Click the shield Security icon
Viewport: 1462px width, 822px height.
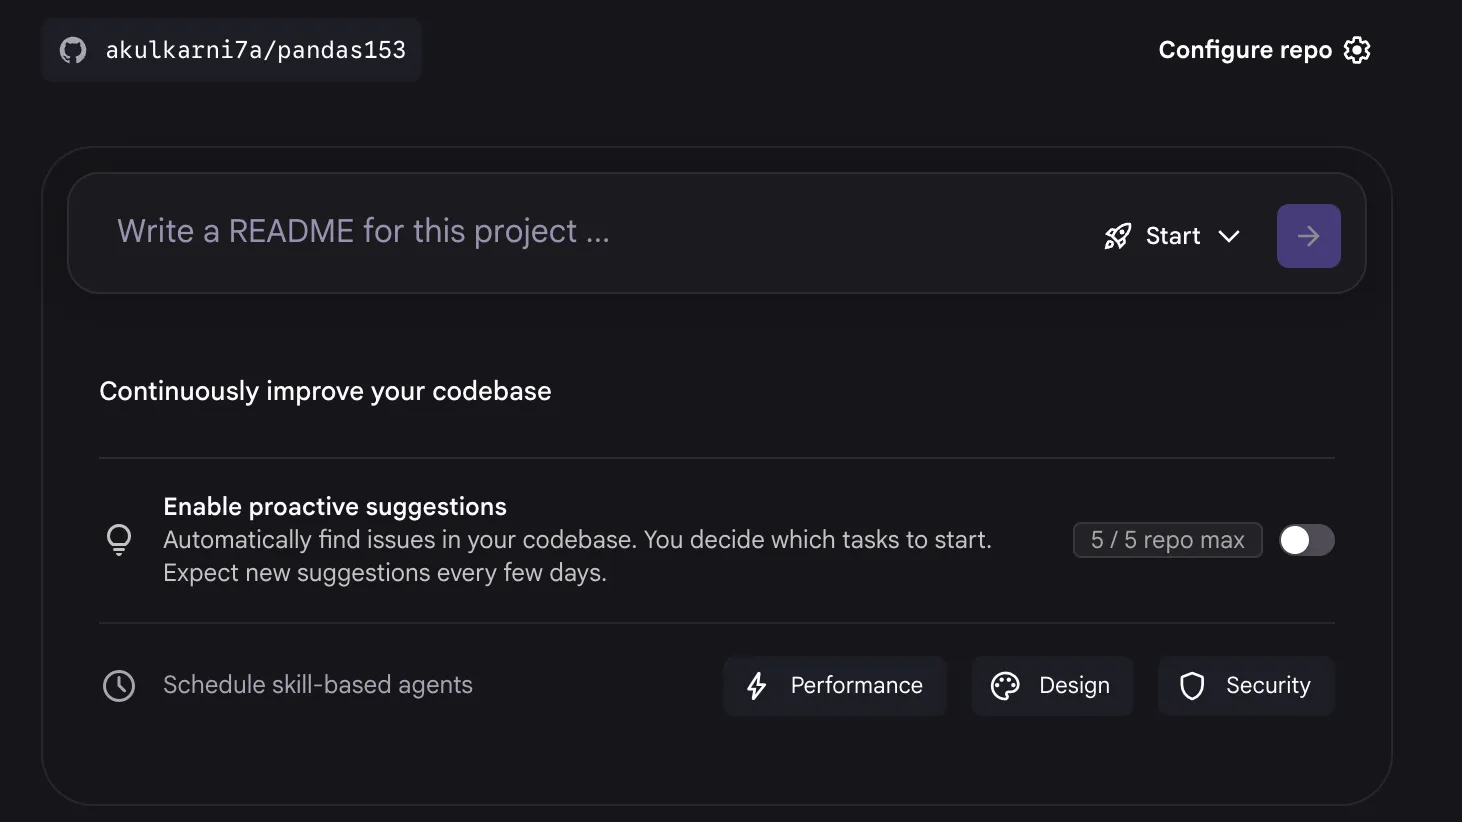1192,686
